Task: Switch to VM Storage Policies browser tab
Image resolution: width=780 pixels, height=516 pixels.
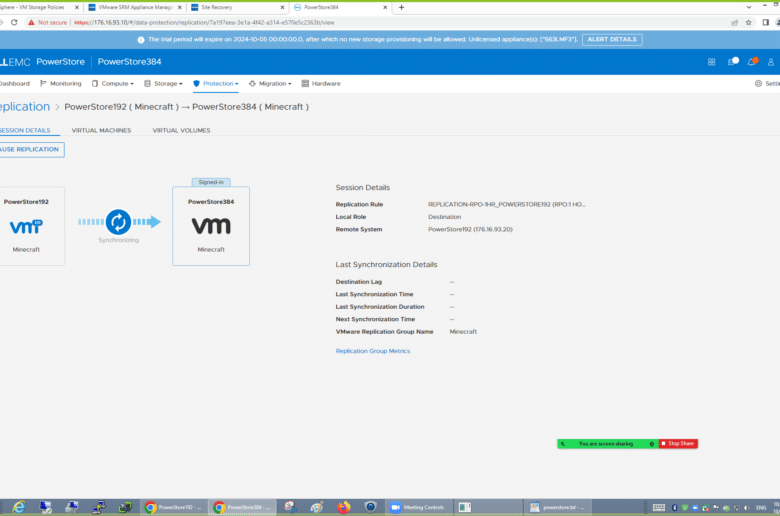Action: [x=35, y=7]
